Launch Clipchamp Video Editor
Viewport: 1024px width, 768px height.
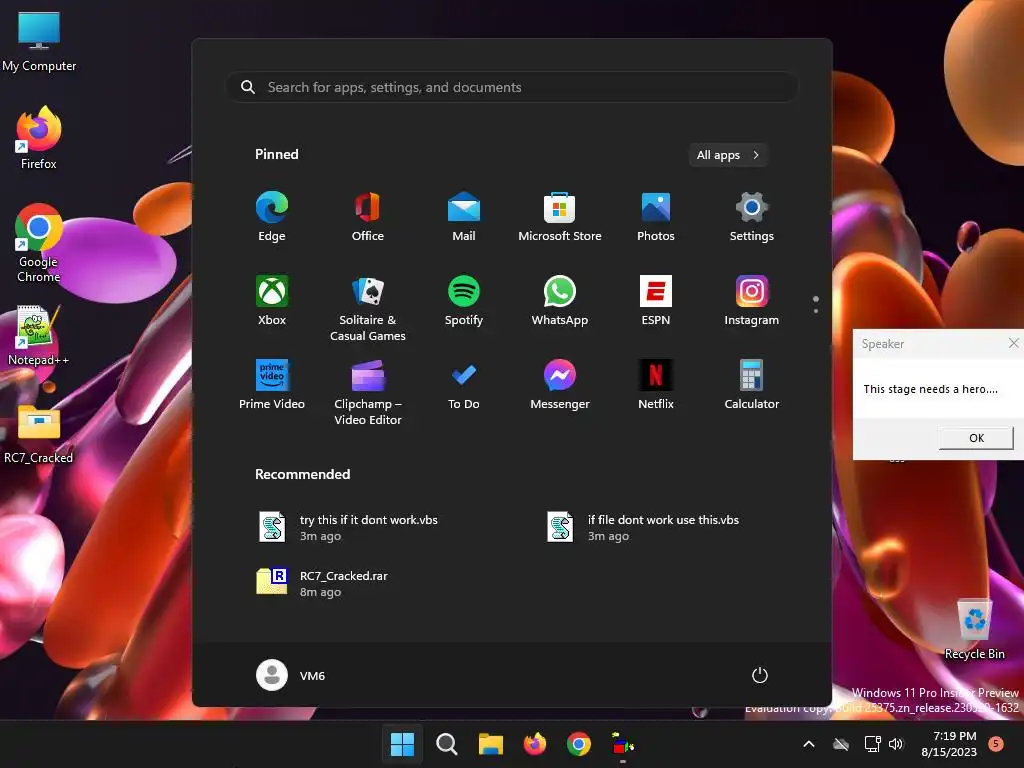click(368, 392)
